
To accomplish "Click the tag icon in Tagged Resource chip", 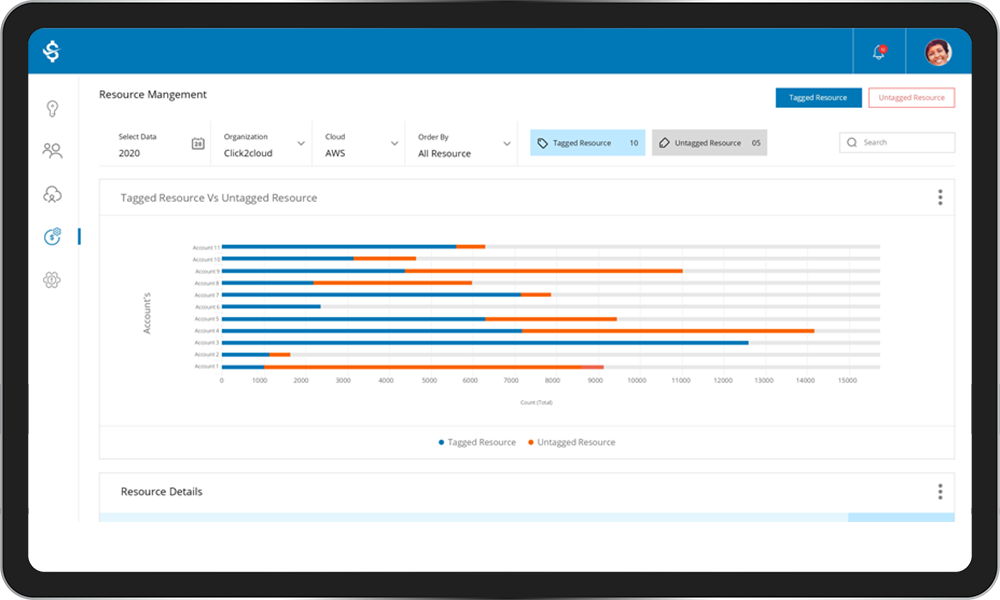I will pos(543,143).
